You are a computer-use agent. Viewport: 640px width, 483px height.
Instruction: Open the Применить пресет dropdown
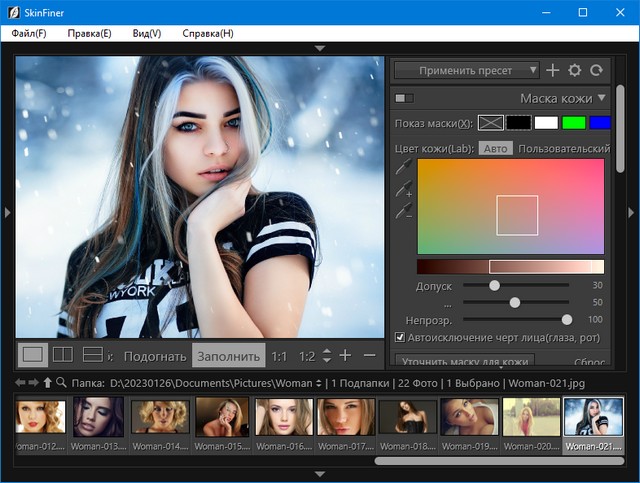tap(466, 70)
